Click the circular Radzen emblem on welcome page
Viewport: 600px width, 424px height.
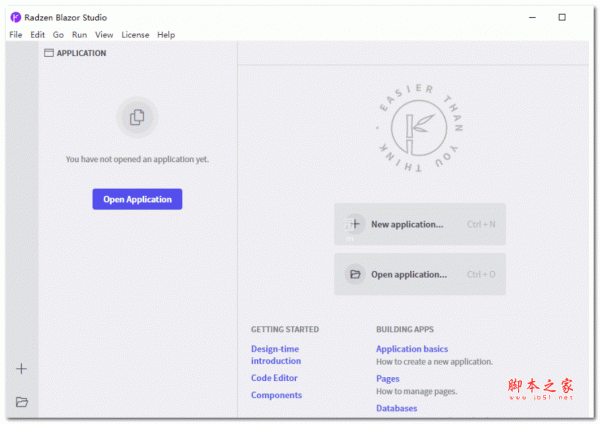pyautogui.click(x=419, y=128)
